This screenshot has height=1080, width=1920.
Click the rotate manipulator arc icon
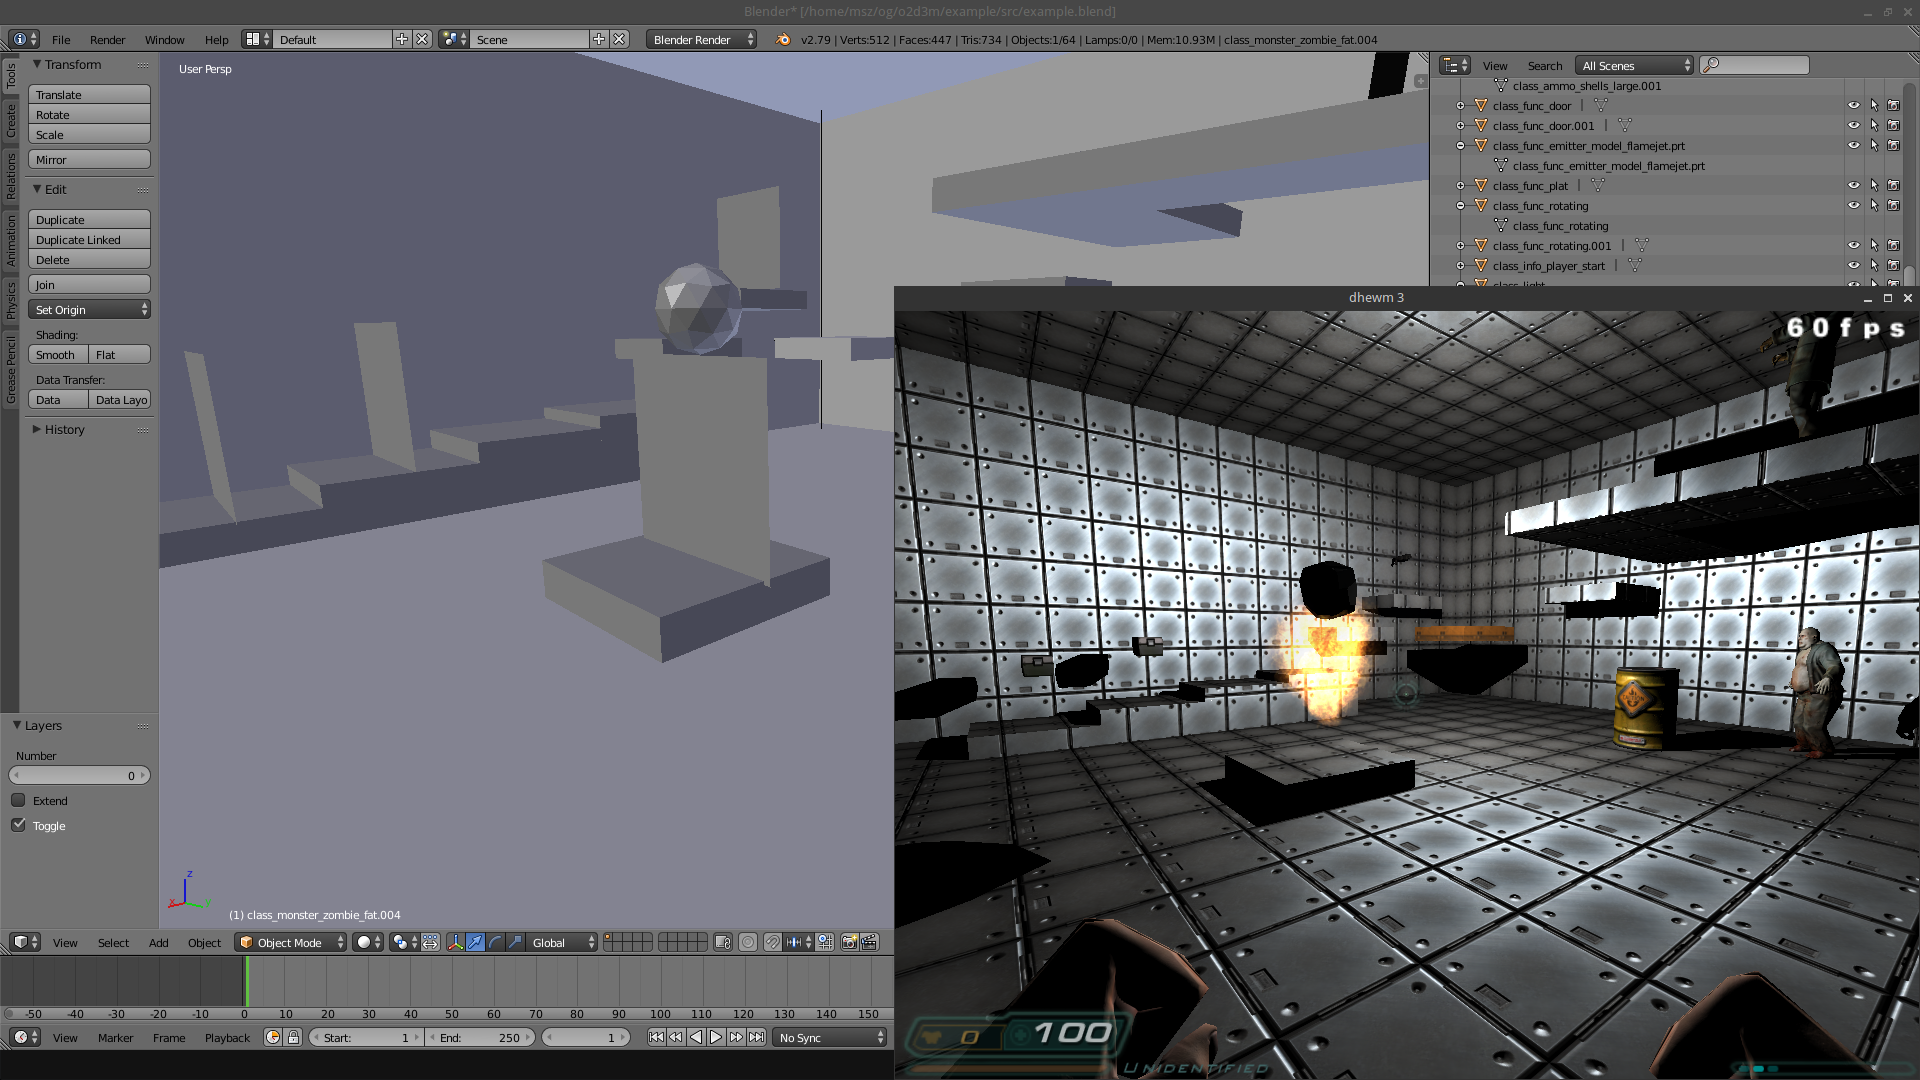[x=495, y=942]
